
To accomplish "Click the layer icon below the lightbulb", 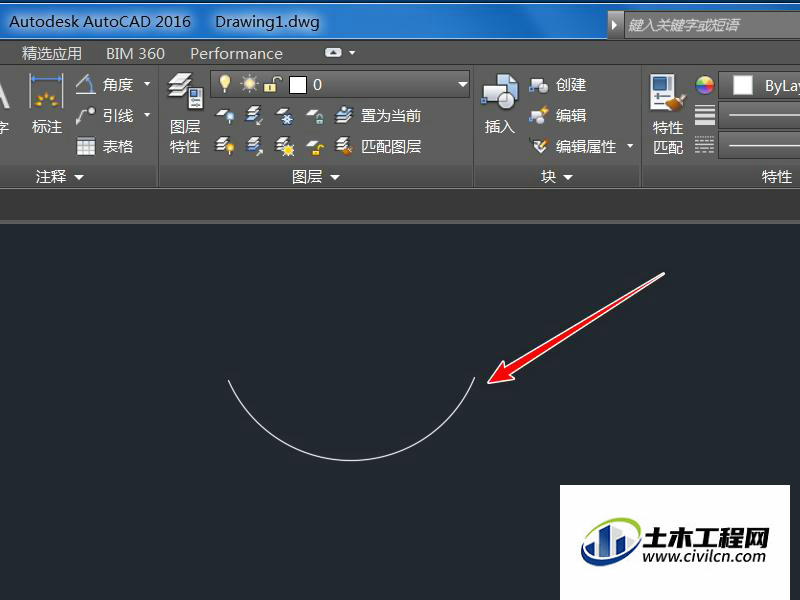I will [x=224, y=116].
